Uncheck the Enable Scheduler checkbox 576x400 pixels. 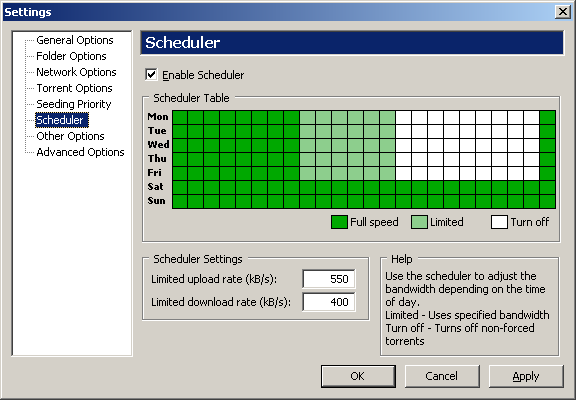coord(151,75)
